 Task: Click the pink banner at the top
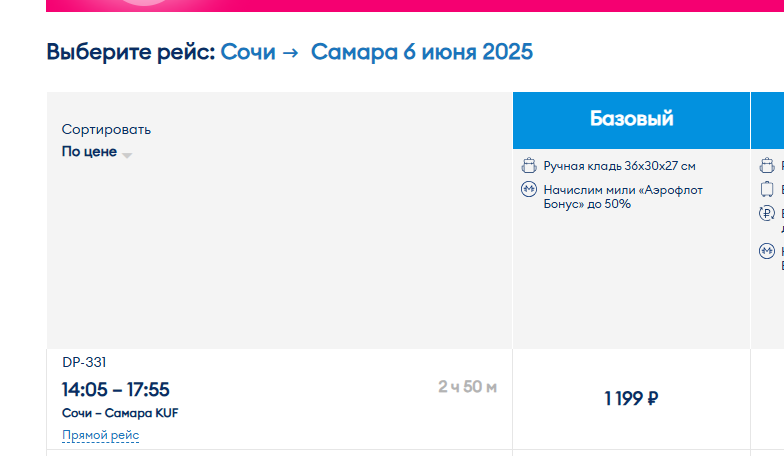(x=415, y=6)
